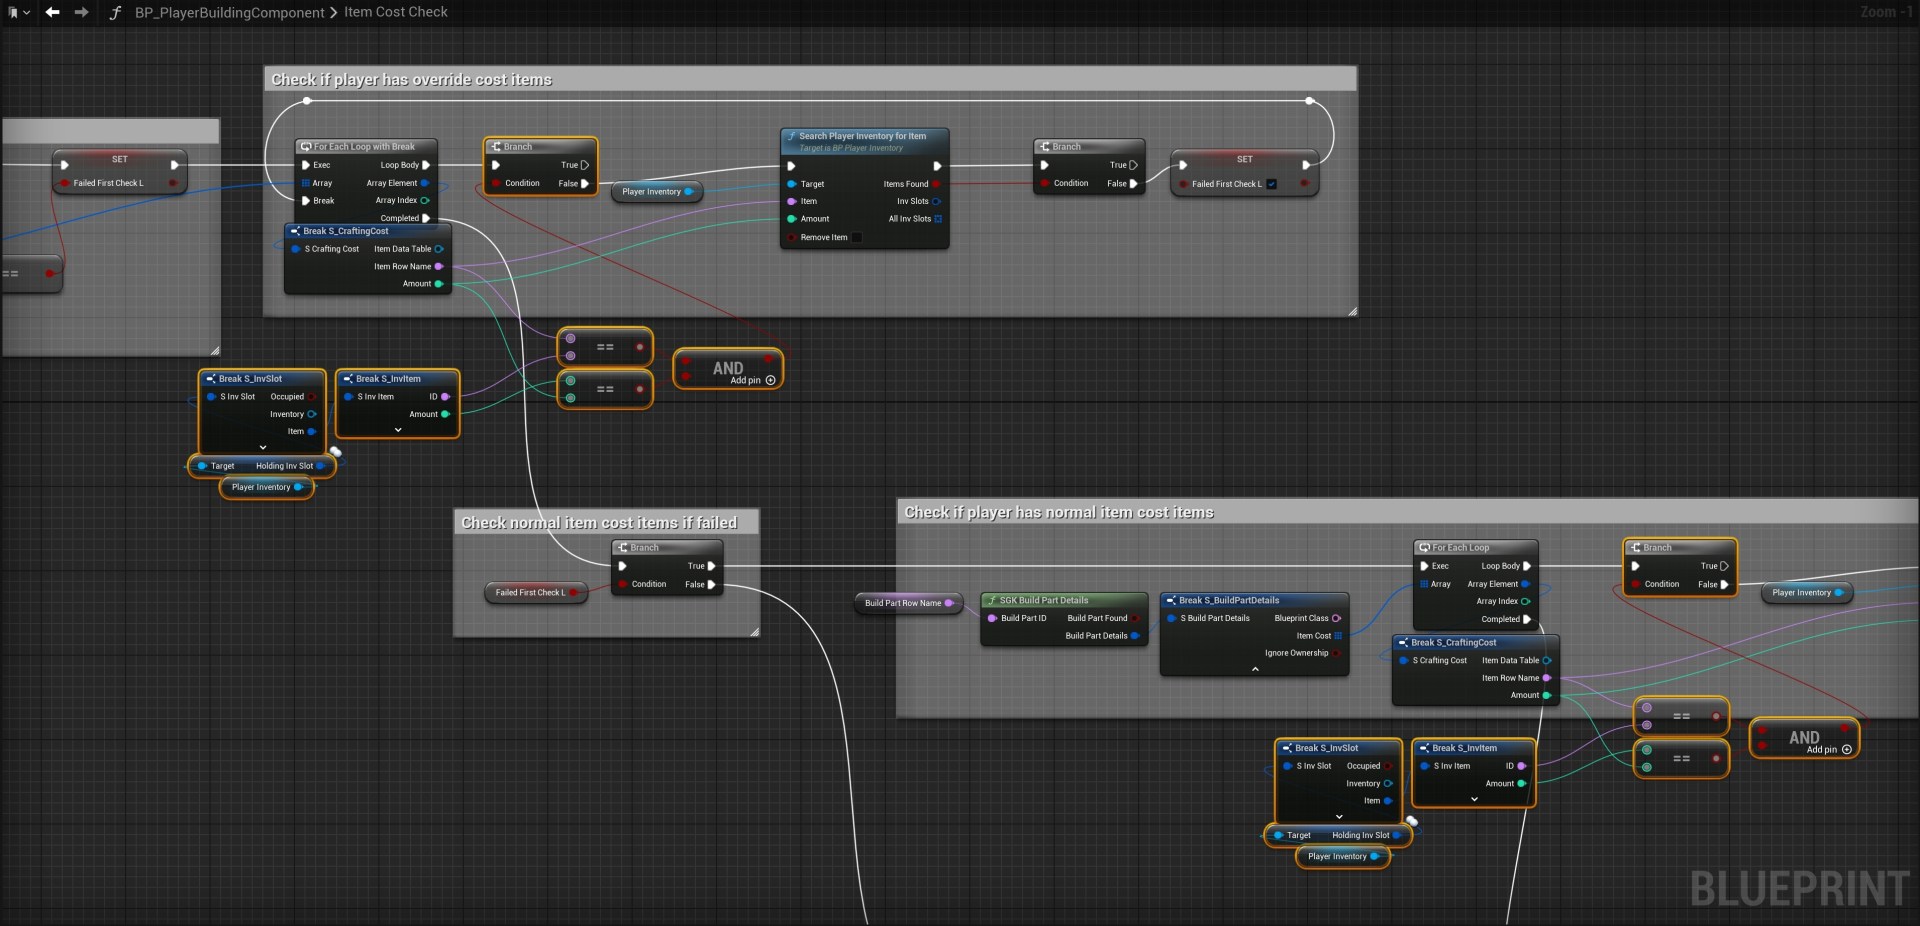The height and width of the screenshot is (926, 1920).
Task: Expand the lower Break S_InvSlot node chevron
Action: [x=1339, y=817]
